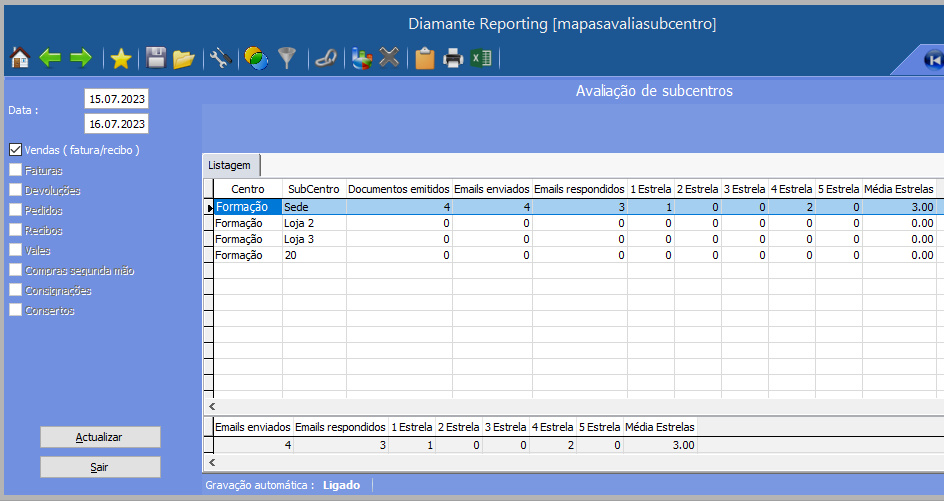Uncheck the Vendas (fatura/recibo) checkbox
This screenshot has height=501, width=944.
[15, 150]
